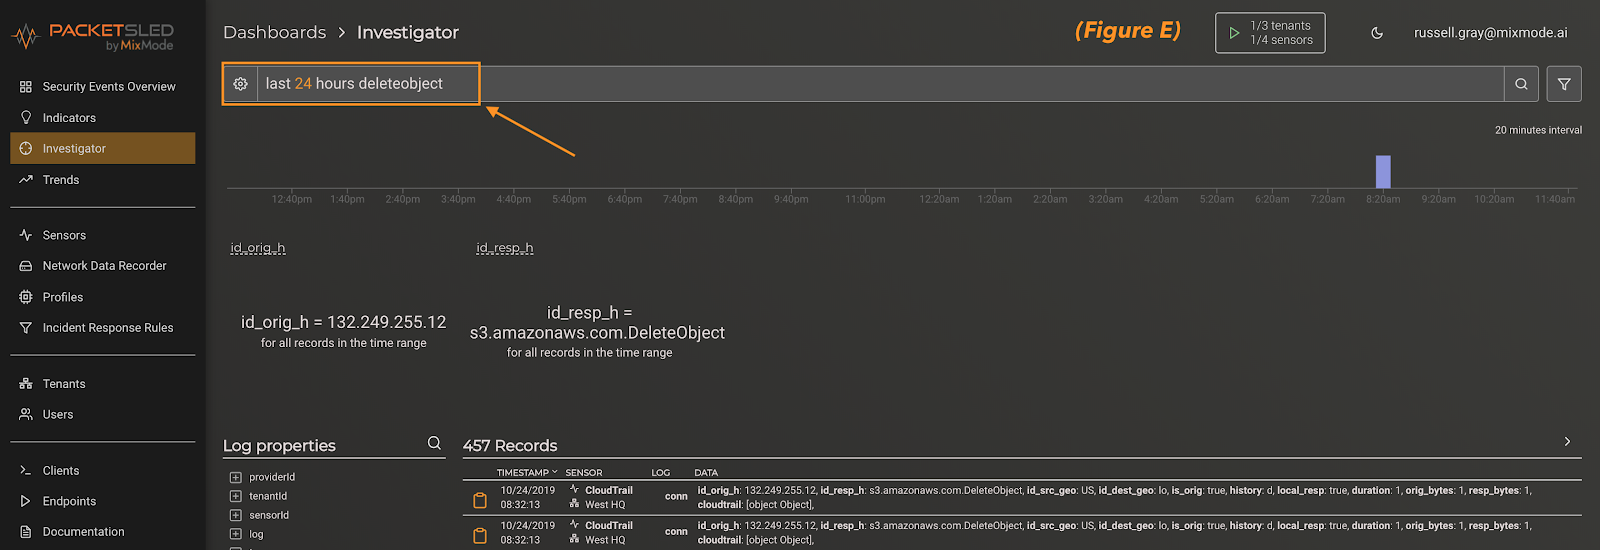The width and height of the screenshot is (1600, 550).
Task: Open the Trends menu item
Action: coord(103,180)
